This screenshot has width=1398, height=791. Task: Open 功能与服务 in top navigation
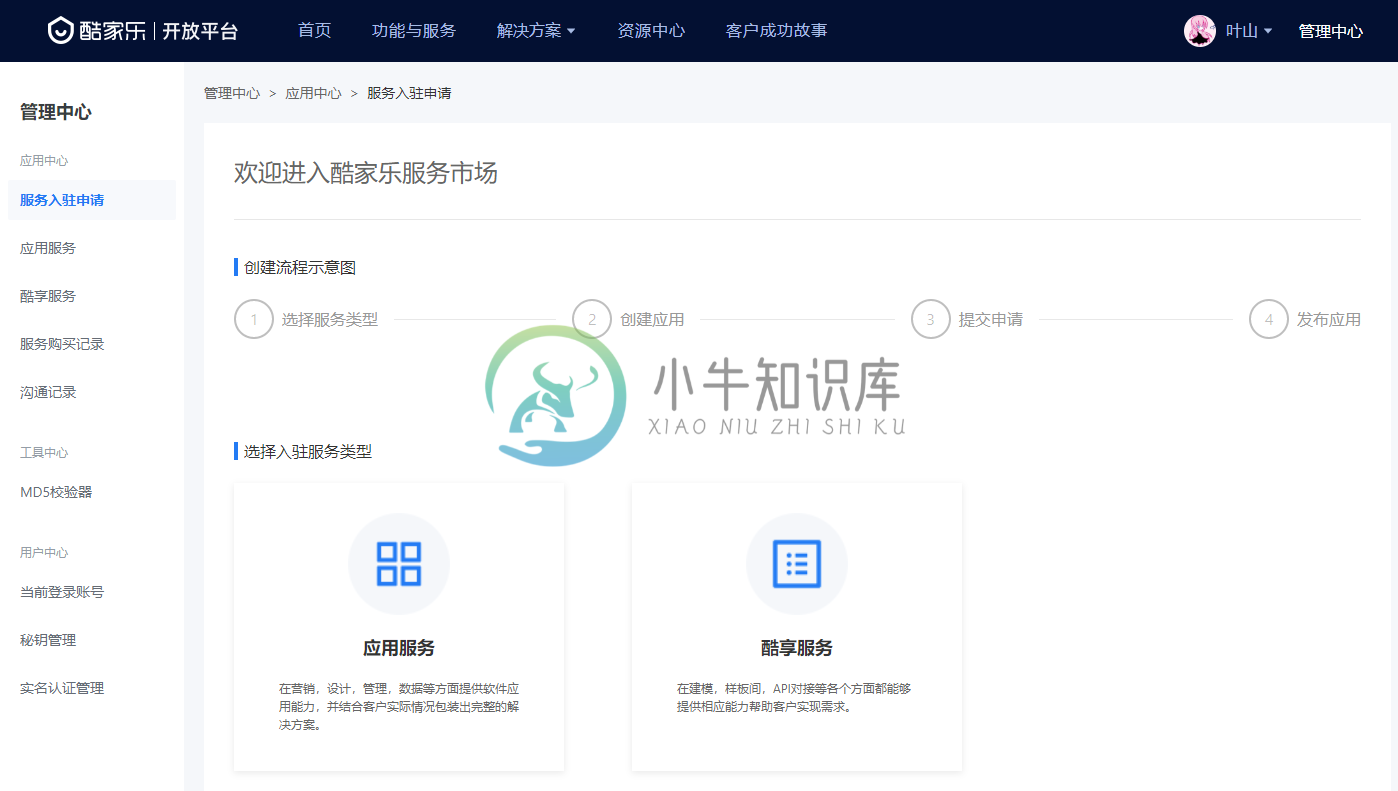click(414, 31)
